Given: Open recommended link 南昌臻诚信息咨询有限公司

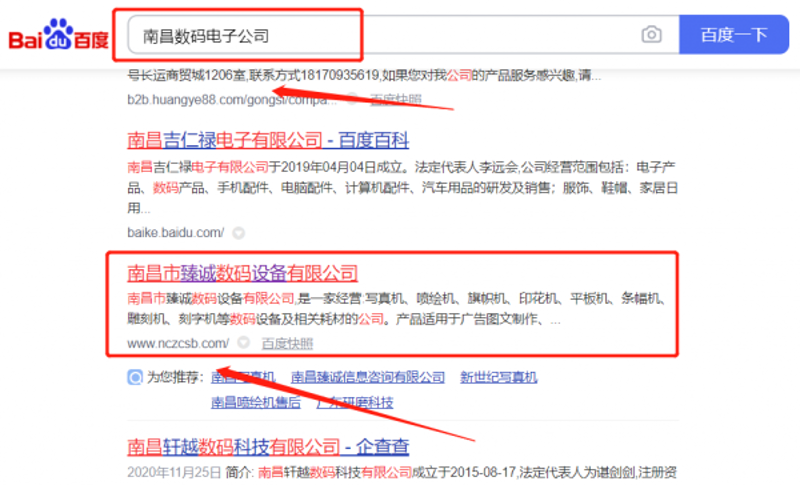Looking at the screenshot, I should point(367,377).
